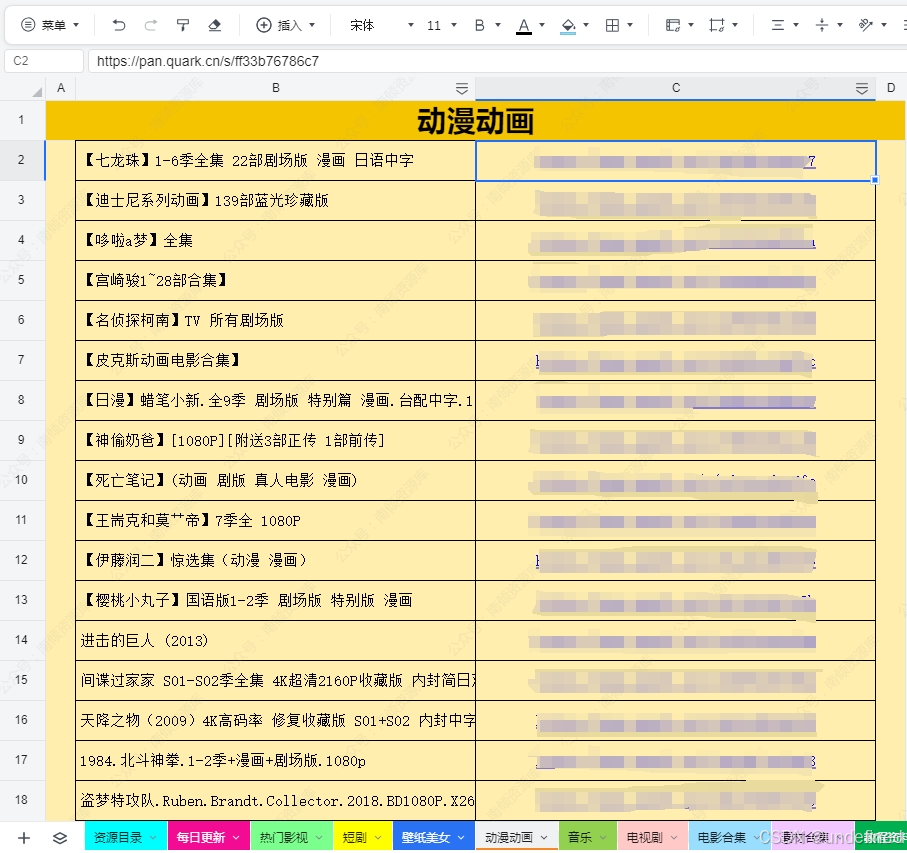Image resolution: width=907 pixels, height=853 pixels.
Task: Apply the cell fill color bucket
Action: [568, 25]
